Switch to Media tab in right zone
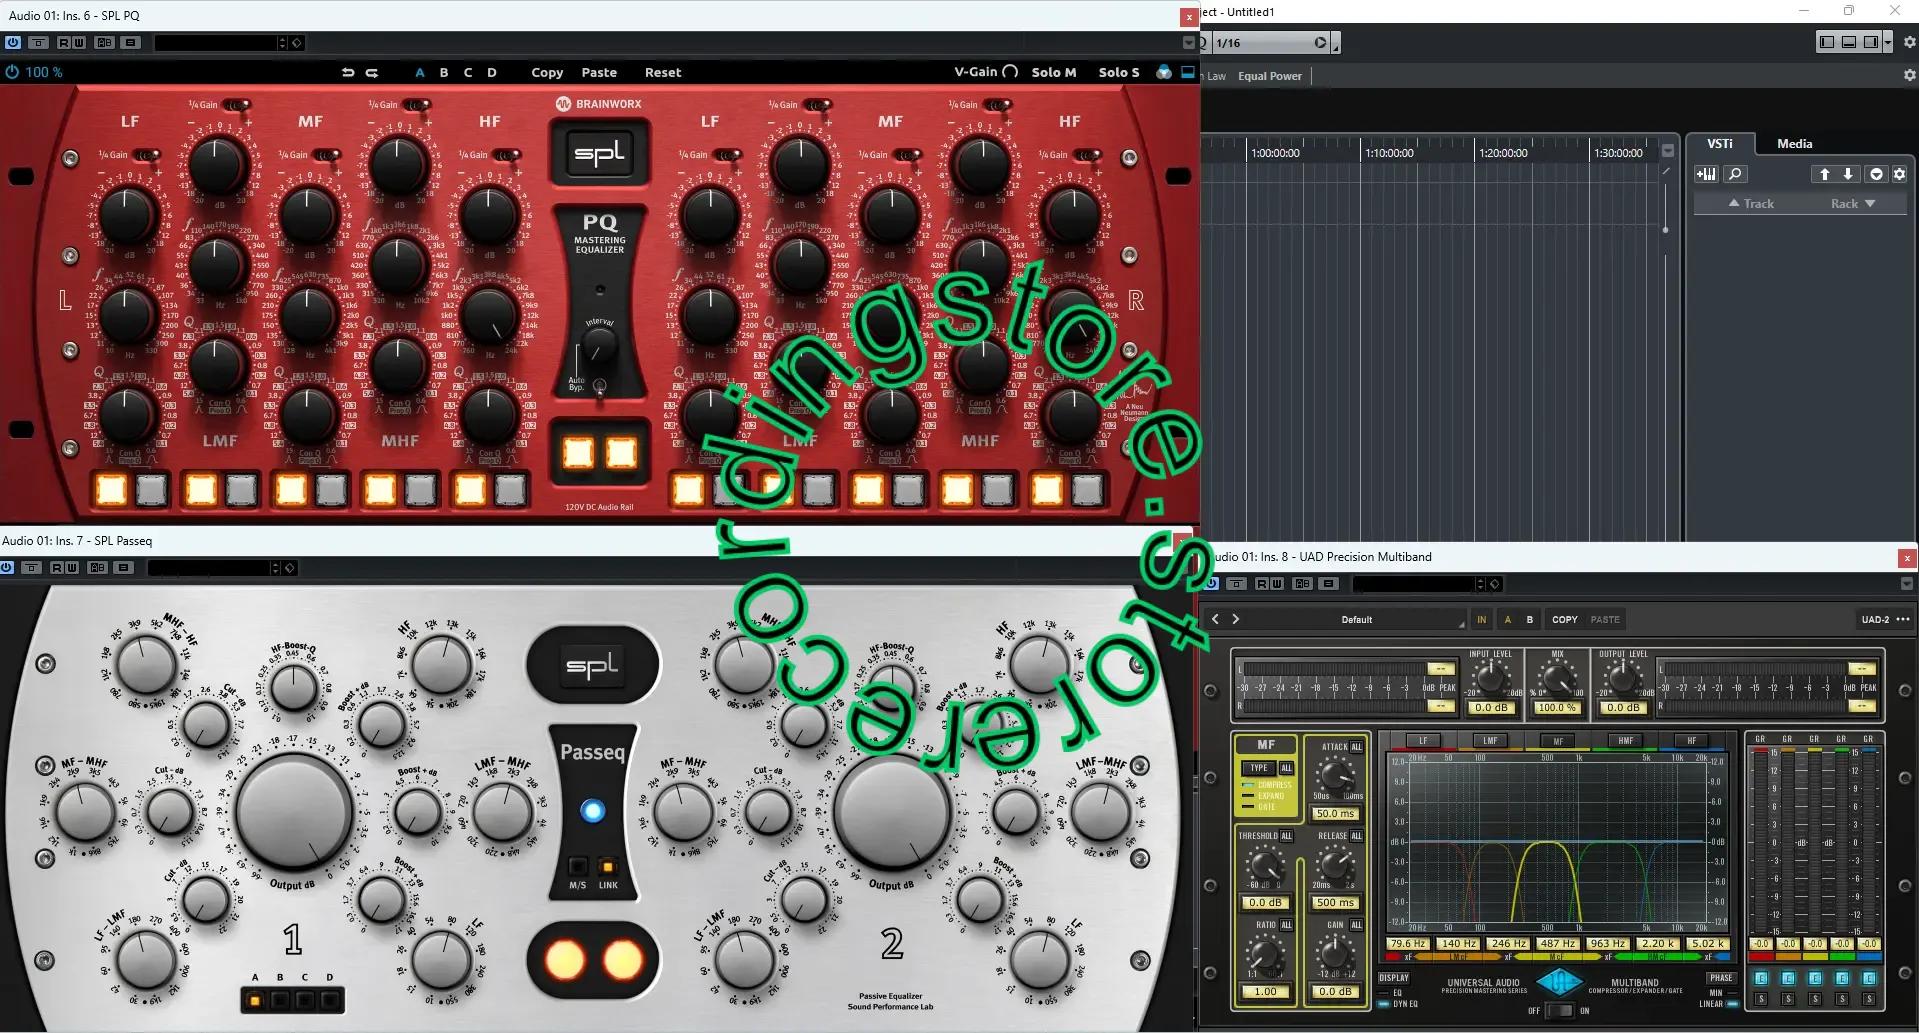 (x=1794, y=144)
